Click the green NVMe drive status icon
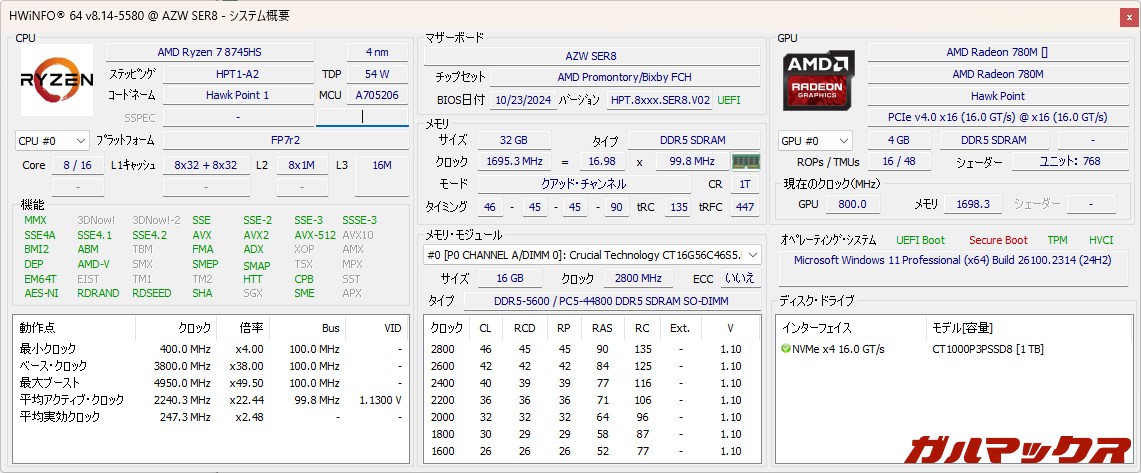Viewport: 1141px width, 473px height. 786,349
